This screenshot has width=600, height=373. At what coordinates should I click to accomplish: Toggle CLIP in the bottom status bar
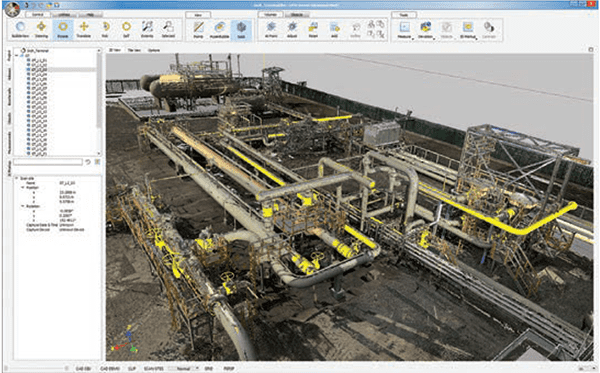[x=132, y=368]
